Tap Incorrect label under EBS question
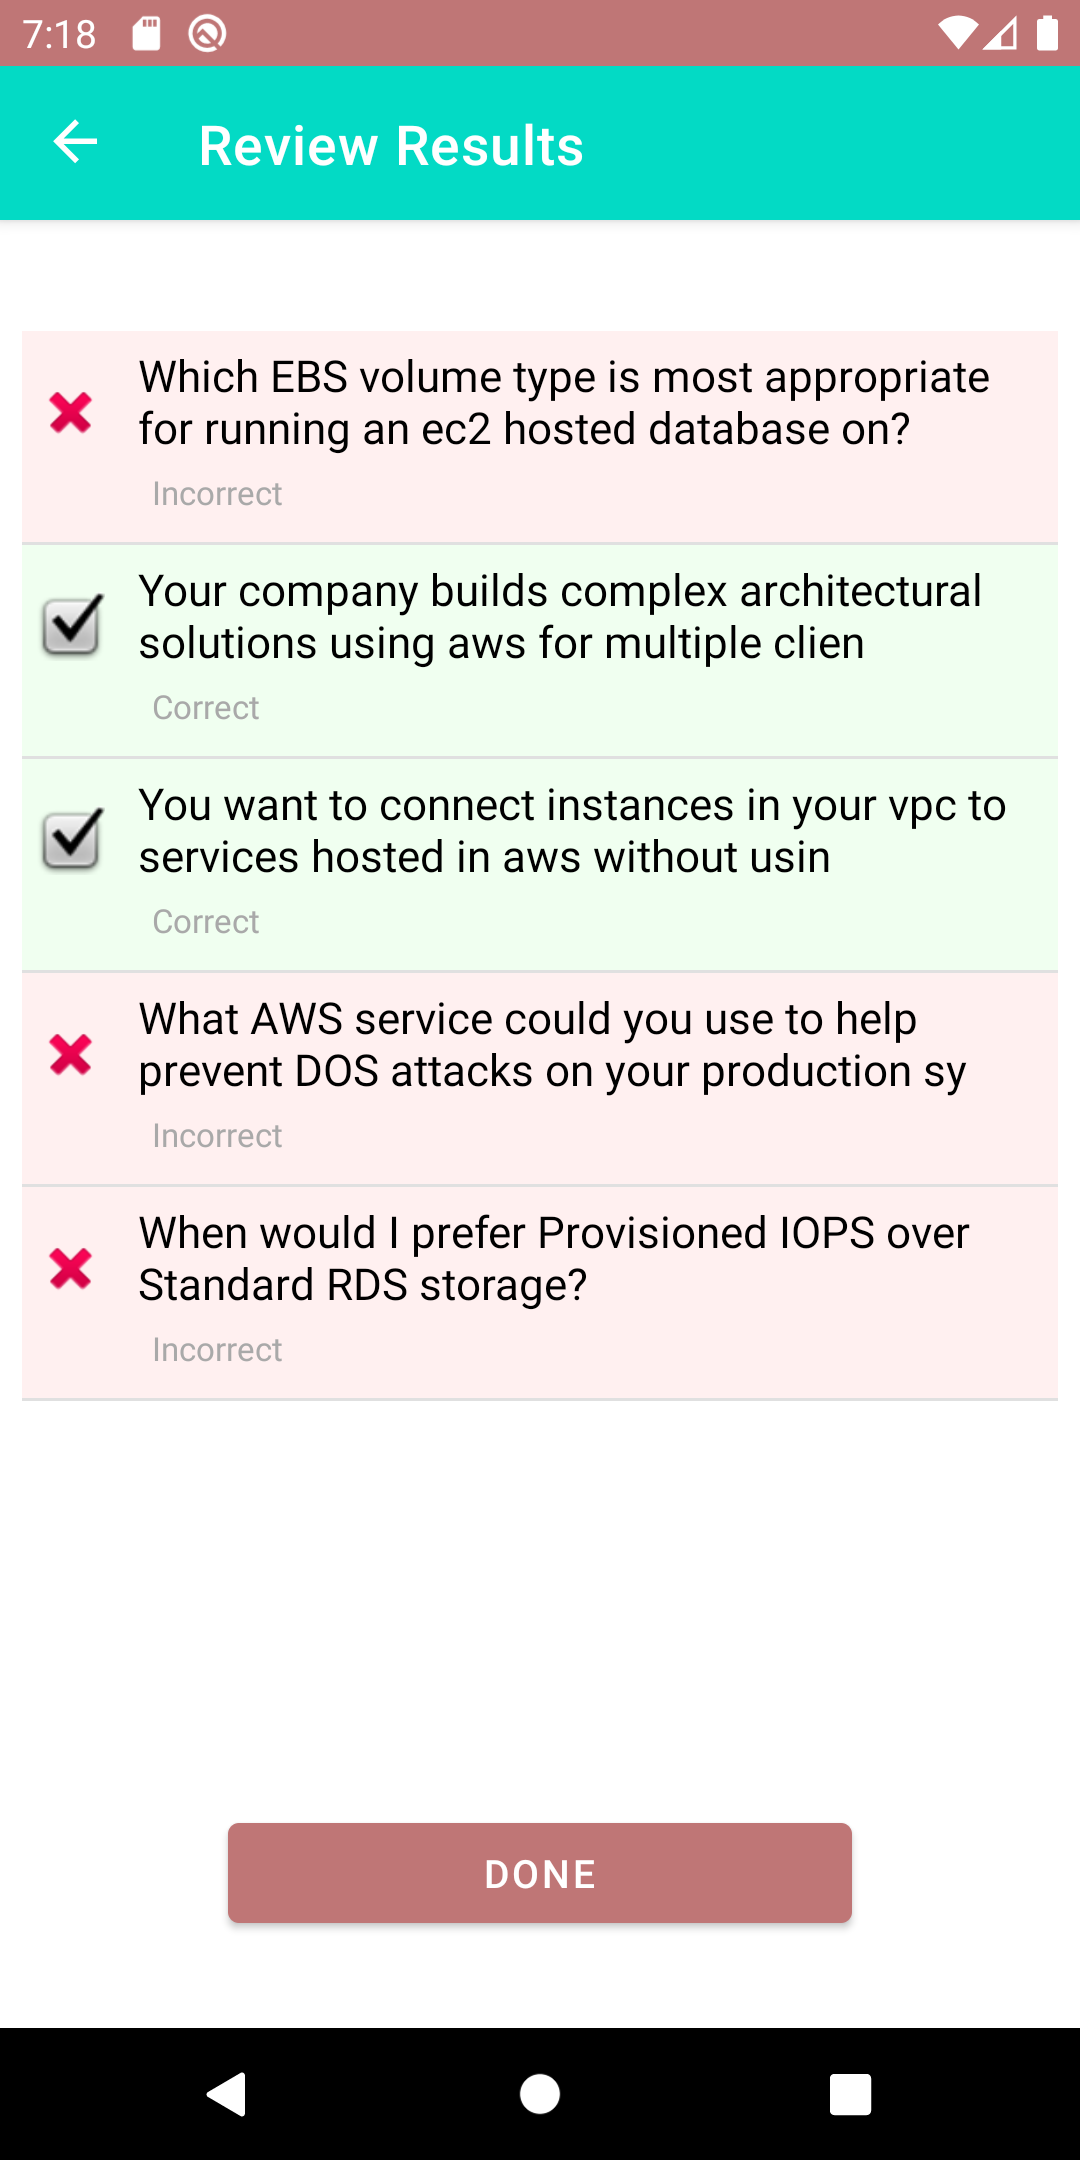Image resolution: width=1080 pixels, height=2160 pixels. coord(217,494)
